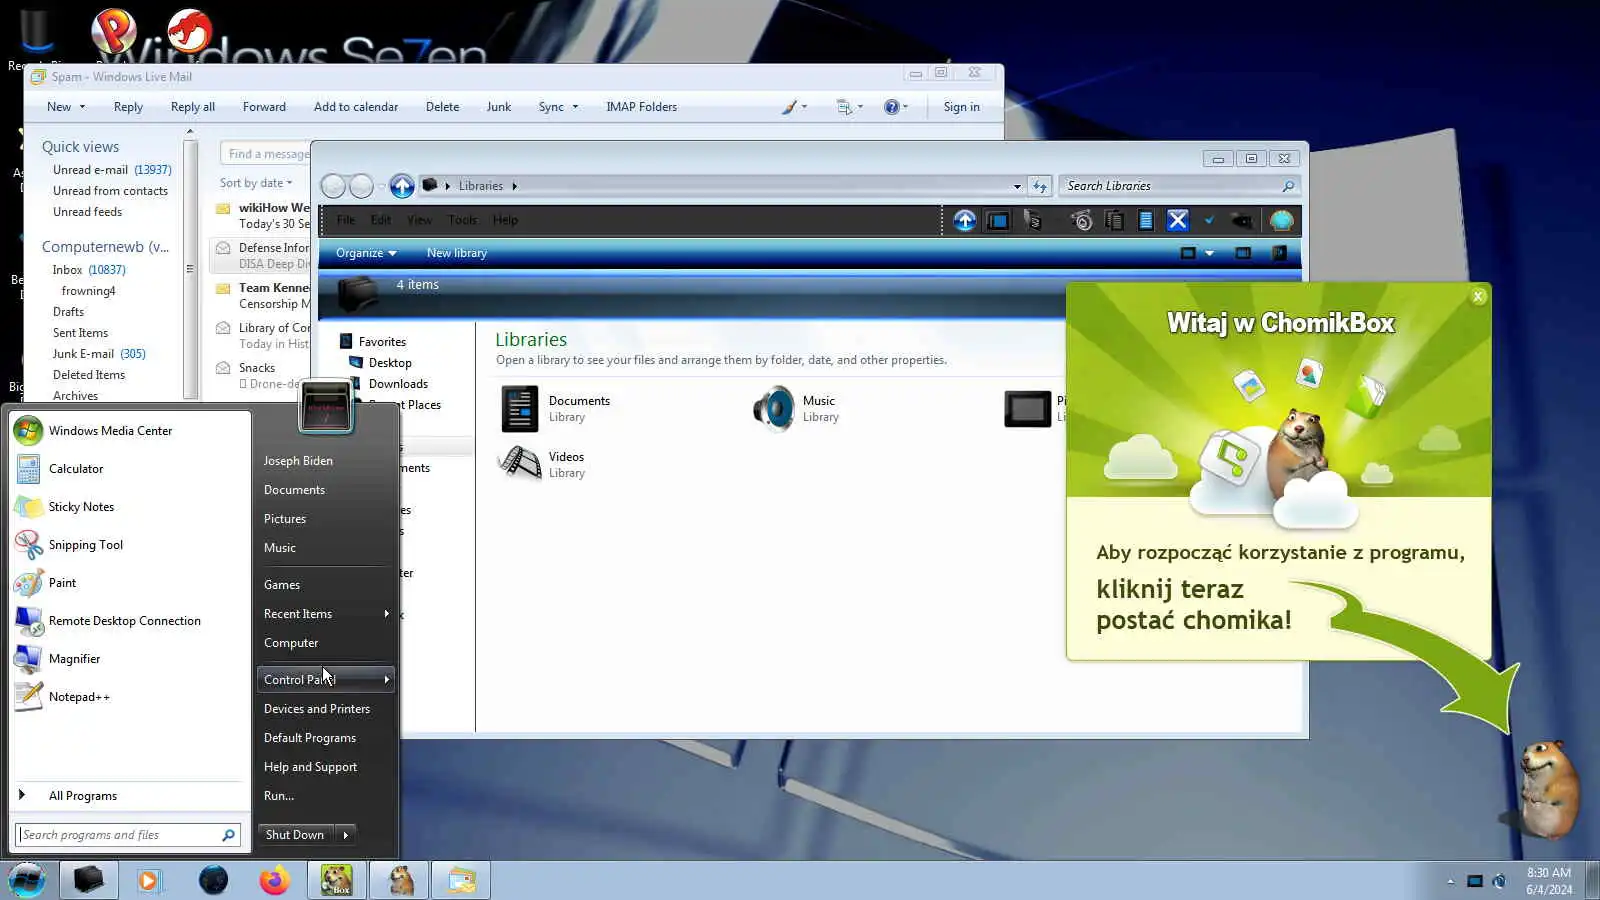This screenshot has height=900, width=1600.
Task: Launch Notepad++ from Start menu
Action: click(x=129, y=697)
